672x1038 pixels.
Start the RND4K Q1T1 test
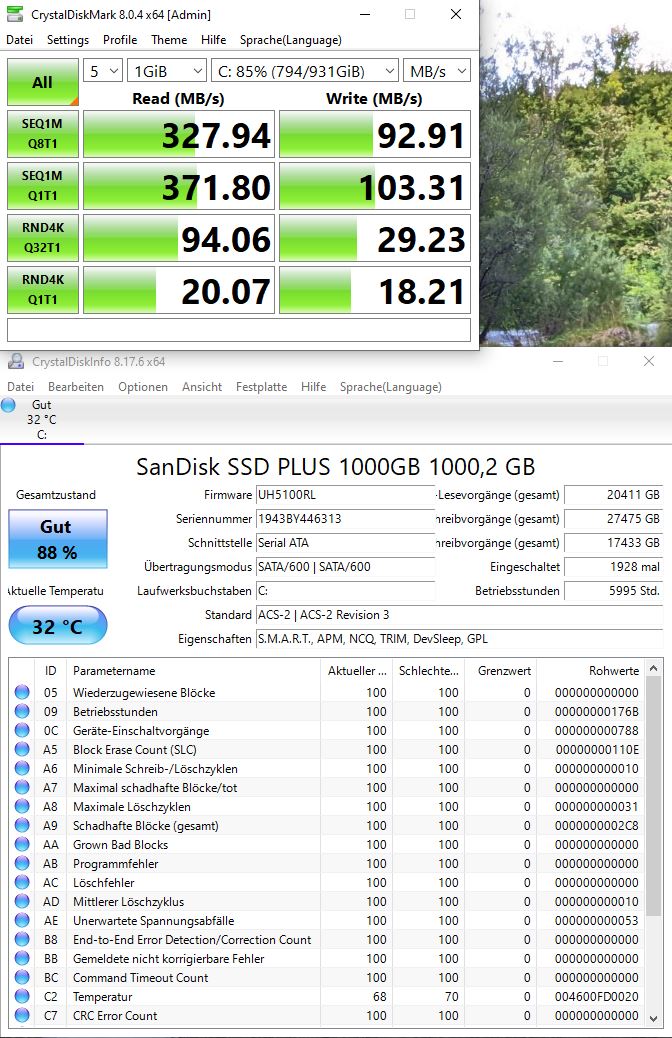(x=42, y=290)
